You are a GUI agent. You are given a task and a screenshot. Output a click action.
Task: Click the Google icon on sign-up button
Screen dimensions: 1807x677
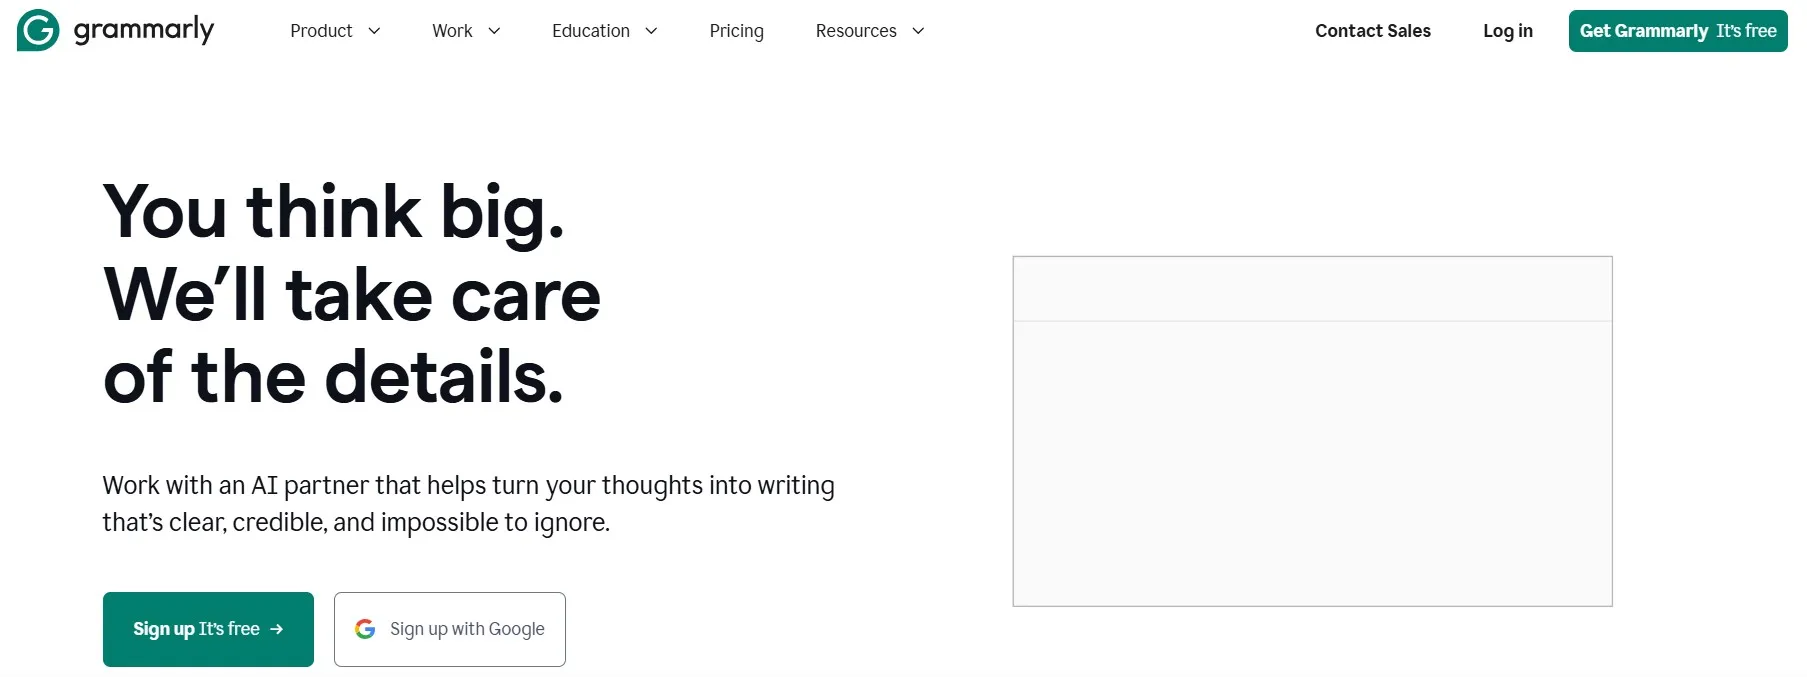366,629
